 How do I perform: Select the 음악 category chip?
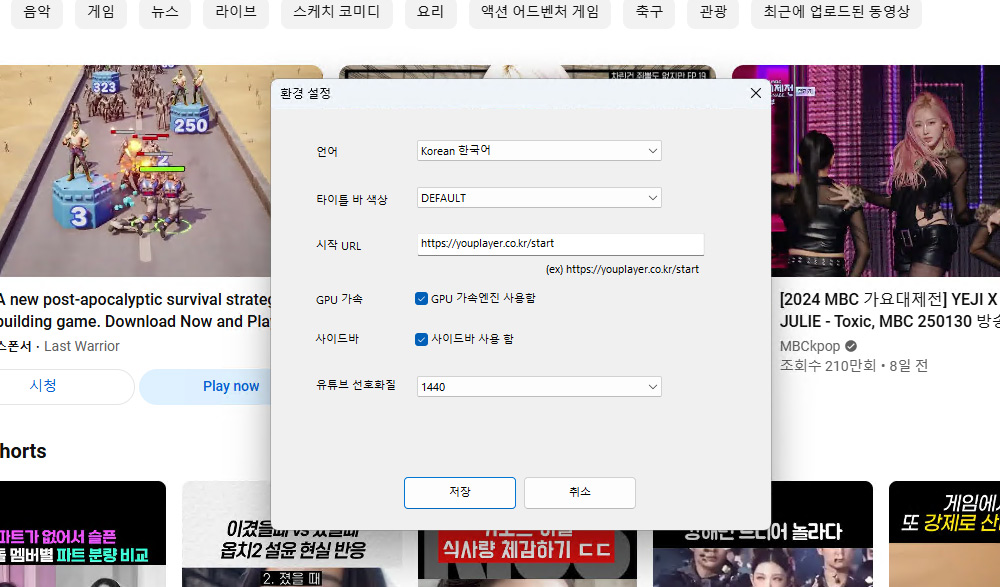[37, 11]
